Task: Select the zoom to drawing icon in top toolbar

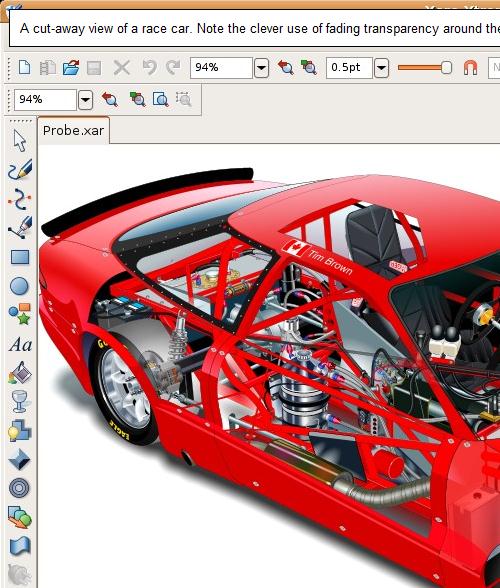Action: pos(309,68)
